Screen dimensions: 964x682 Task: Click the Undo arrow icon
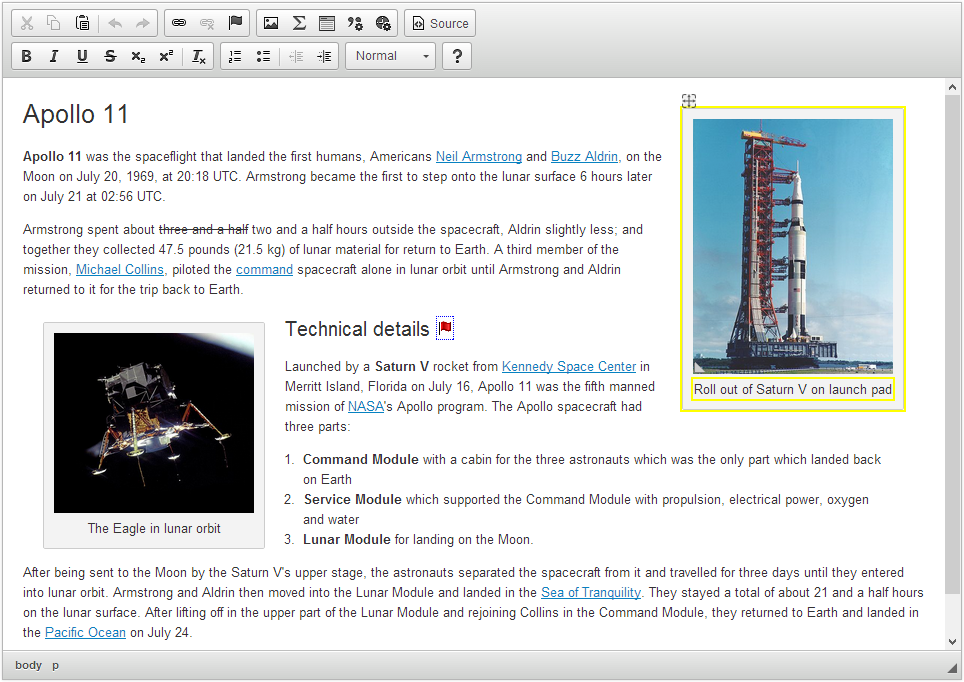[x=115, y=23]
